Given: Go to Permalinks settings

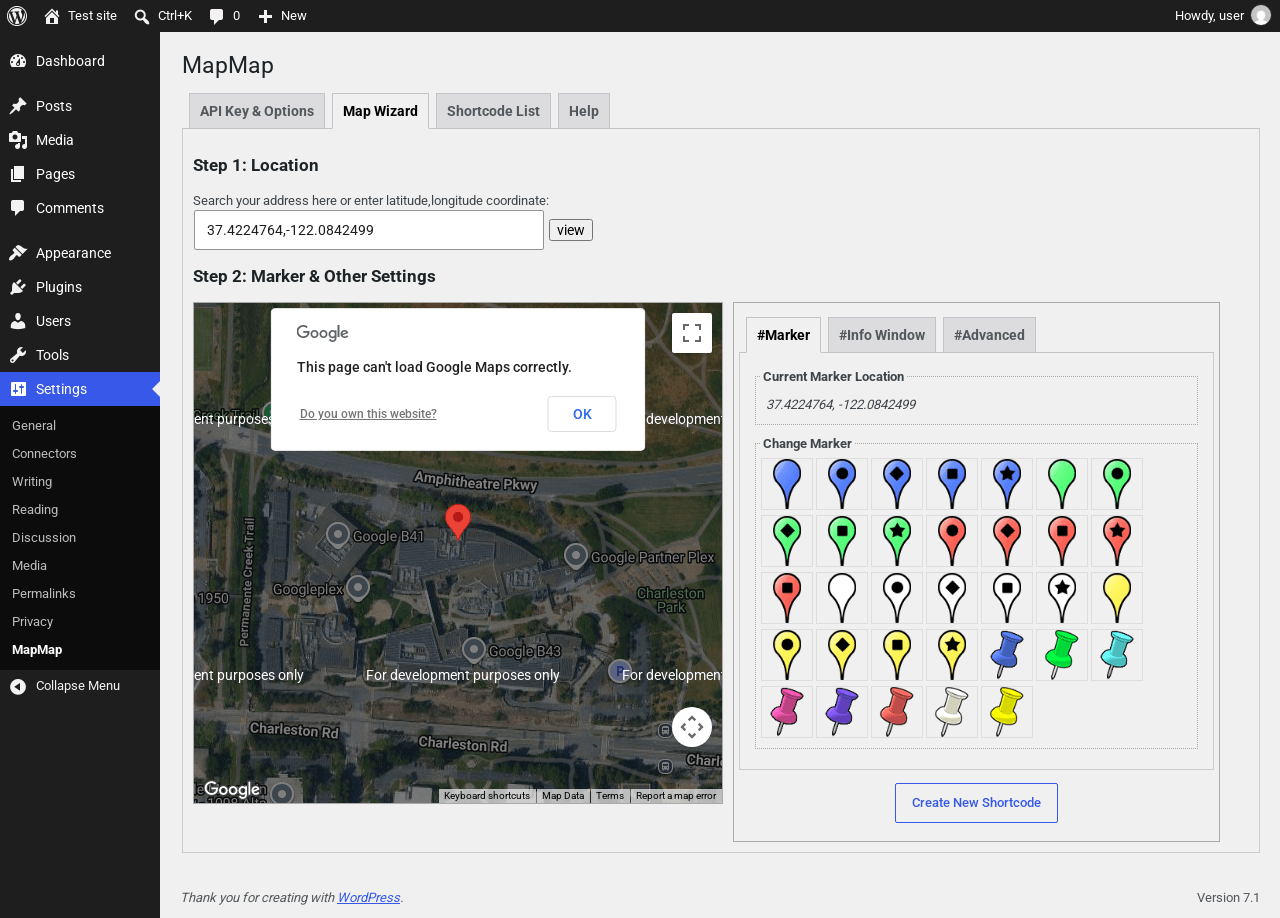Looking at the screenshot, I should tap(80, 593).
